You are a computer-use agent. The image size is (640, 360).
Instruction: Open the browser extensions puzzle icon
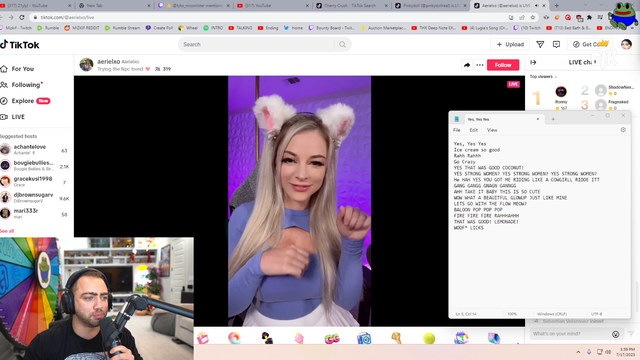point(589,18)
